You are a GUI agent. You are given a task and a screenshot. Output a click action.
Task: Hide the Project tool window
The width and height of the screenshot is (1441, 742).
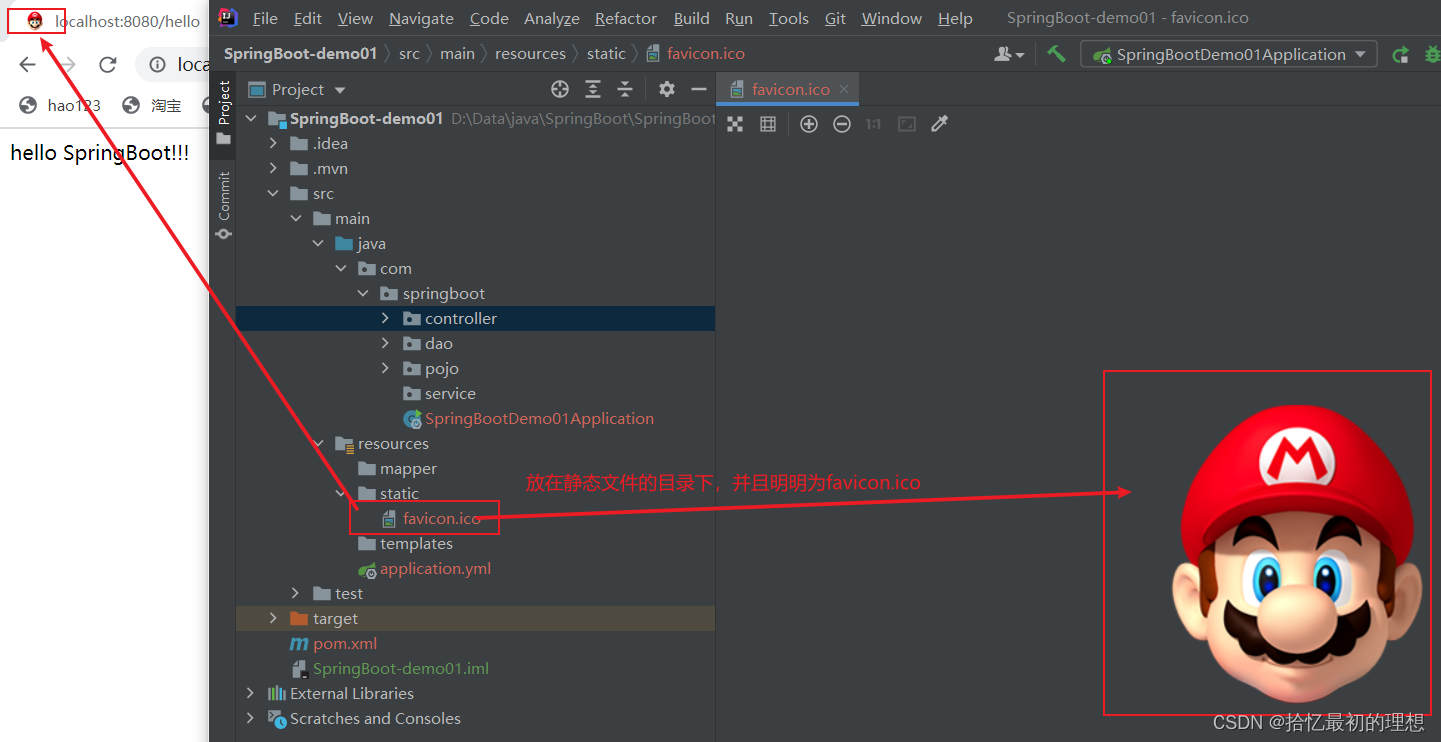click(x=699, y=90)
